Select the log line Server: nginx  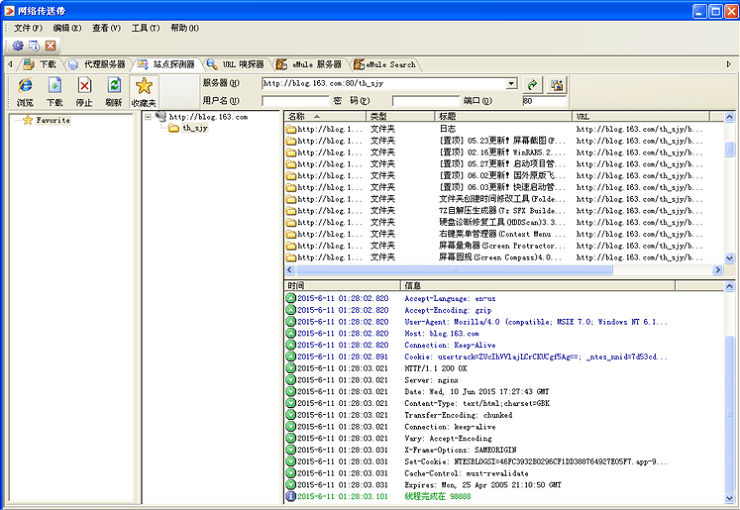pos(504,380)
